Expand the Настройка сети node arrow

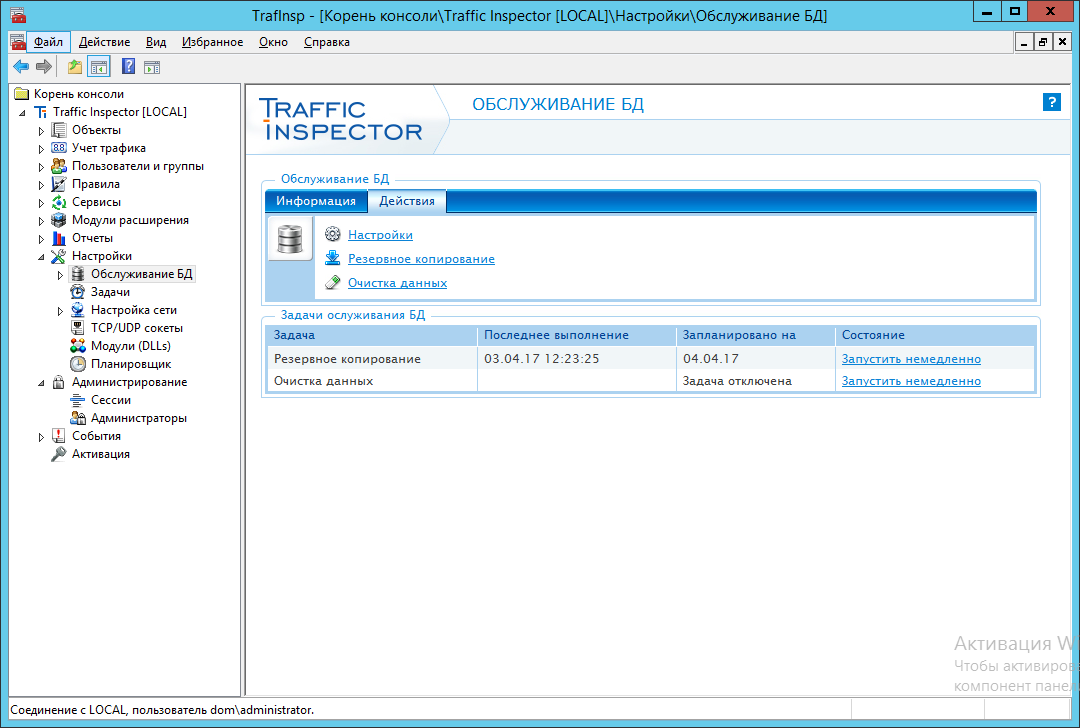point(60,311)
